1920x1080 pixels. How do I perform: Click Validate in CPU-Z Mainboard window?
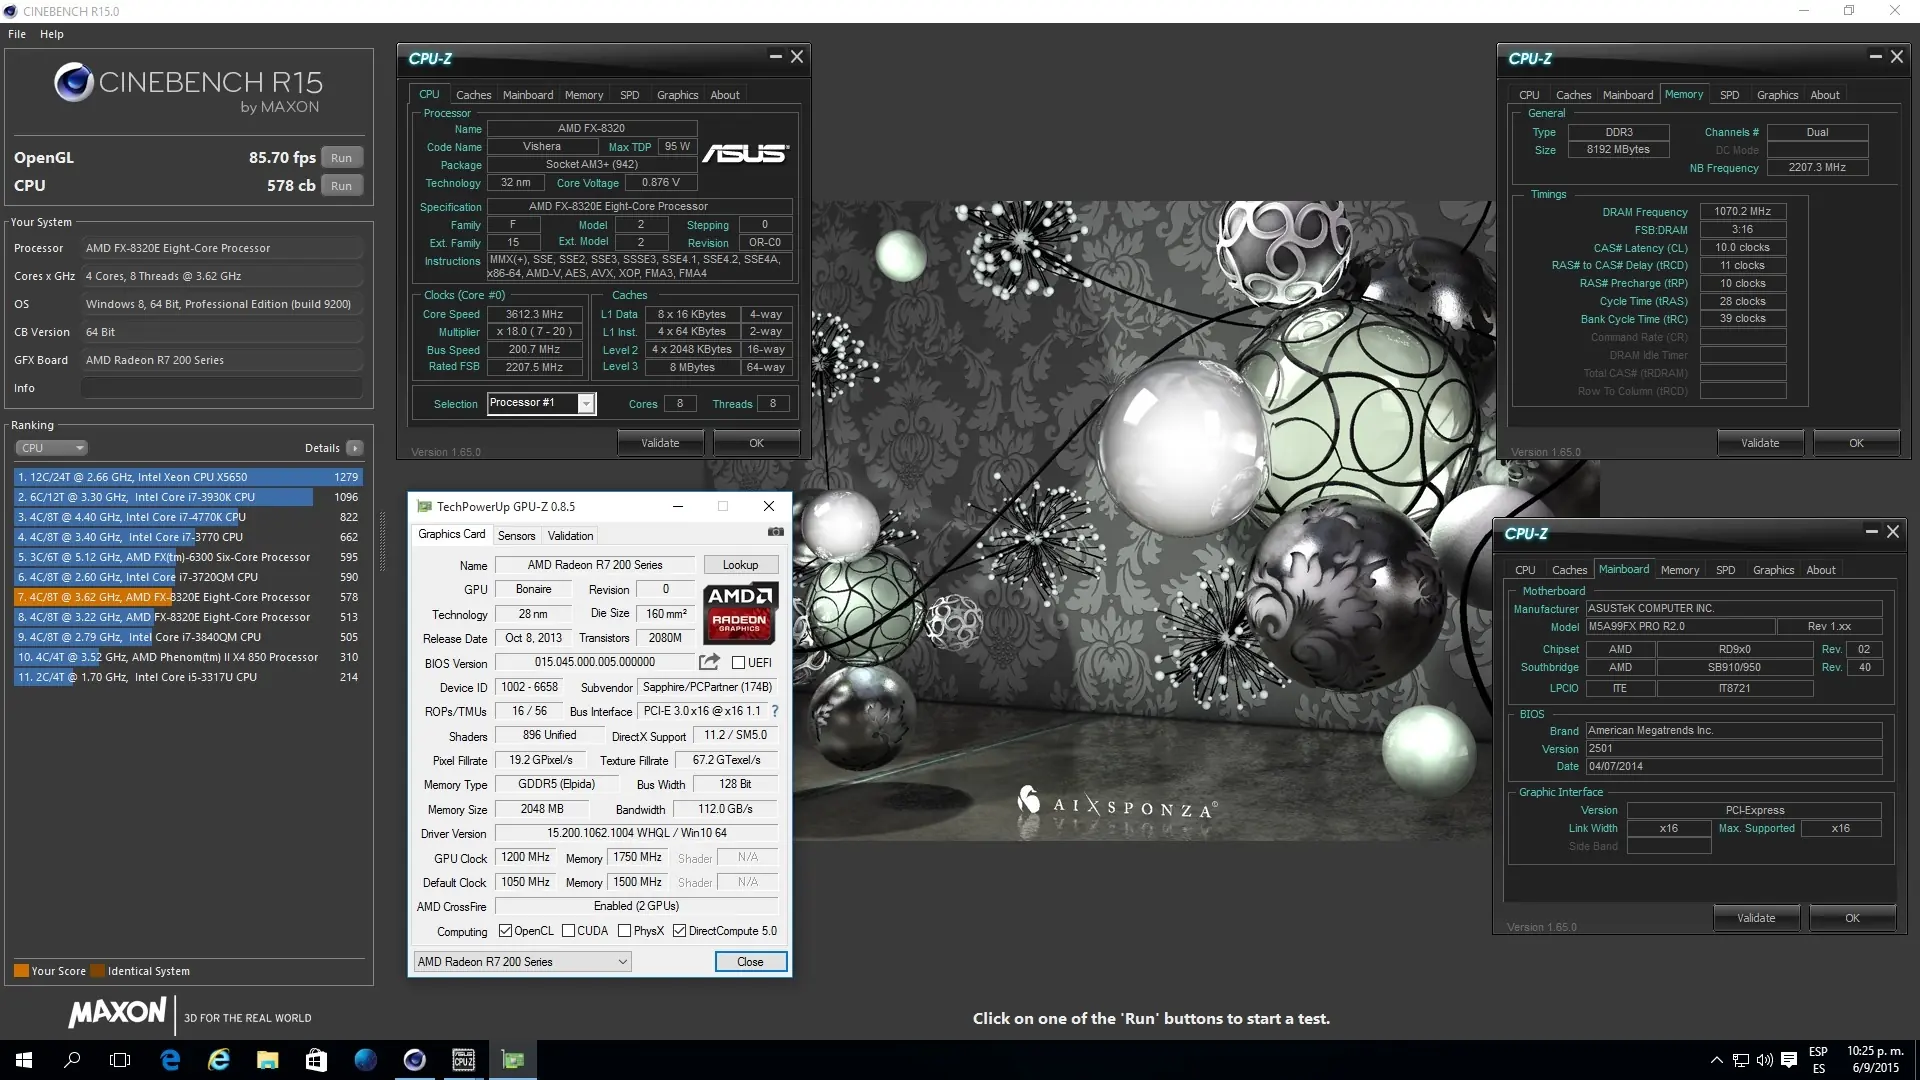point(1756,918)
